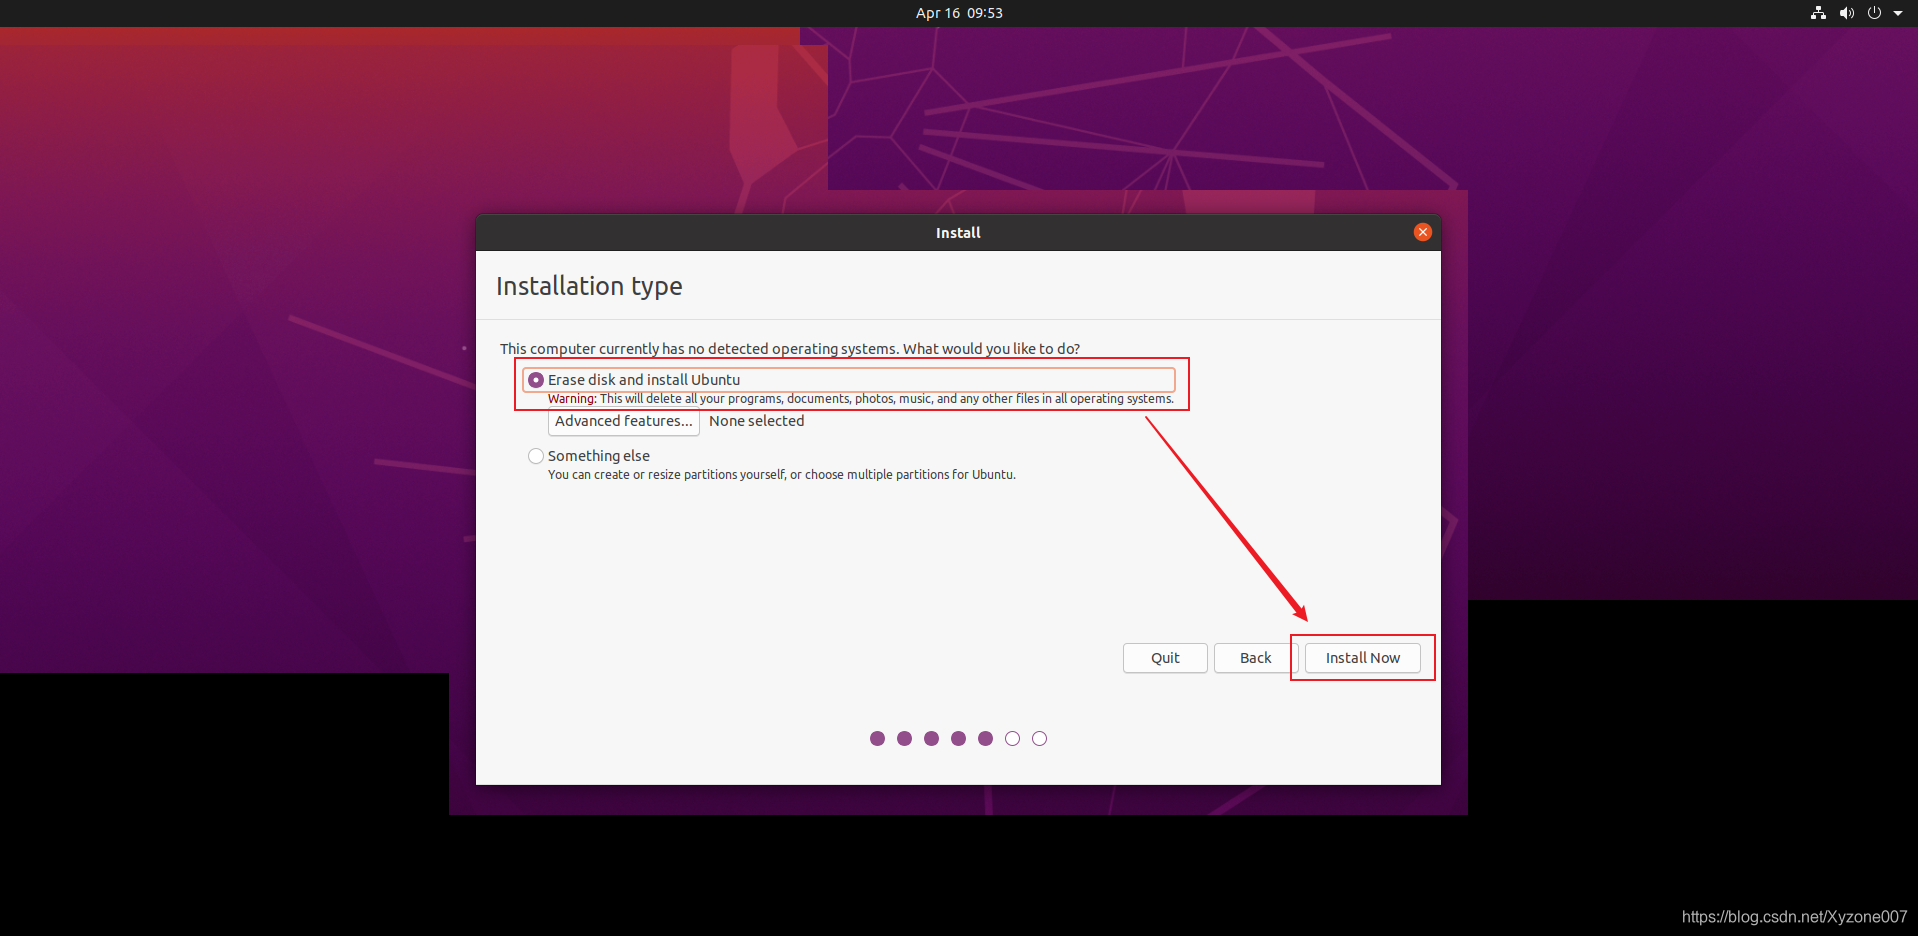Go back with the Back button
Viewport: 1918px width, 936px height.
point(1255,658)
